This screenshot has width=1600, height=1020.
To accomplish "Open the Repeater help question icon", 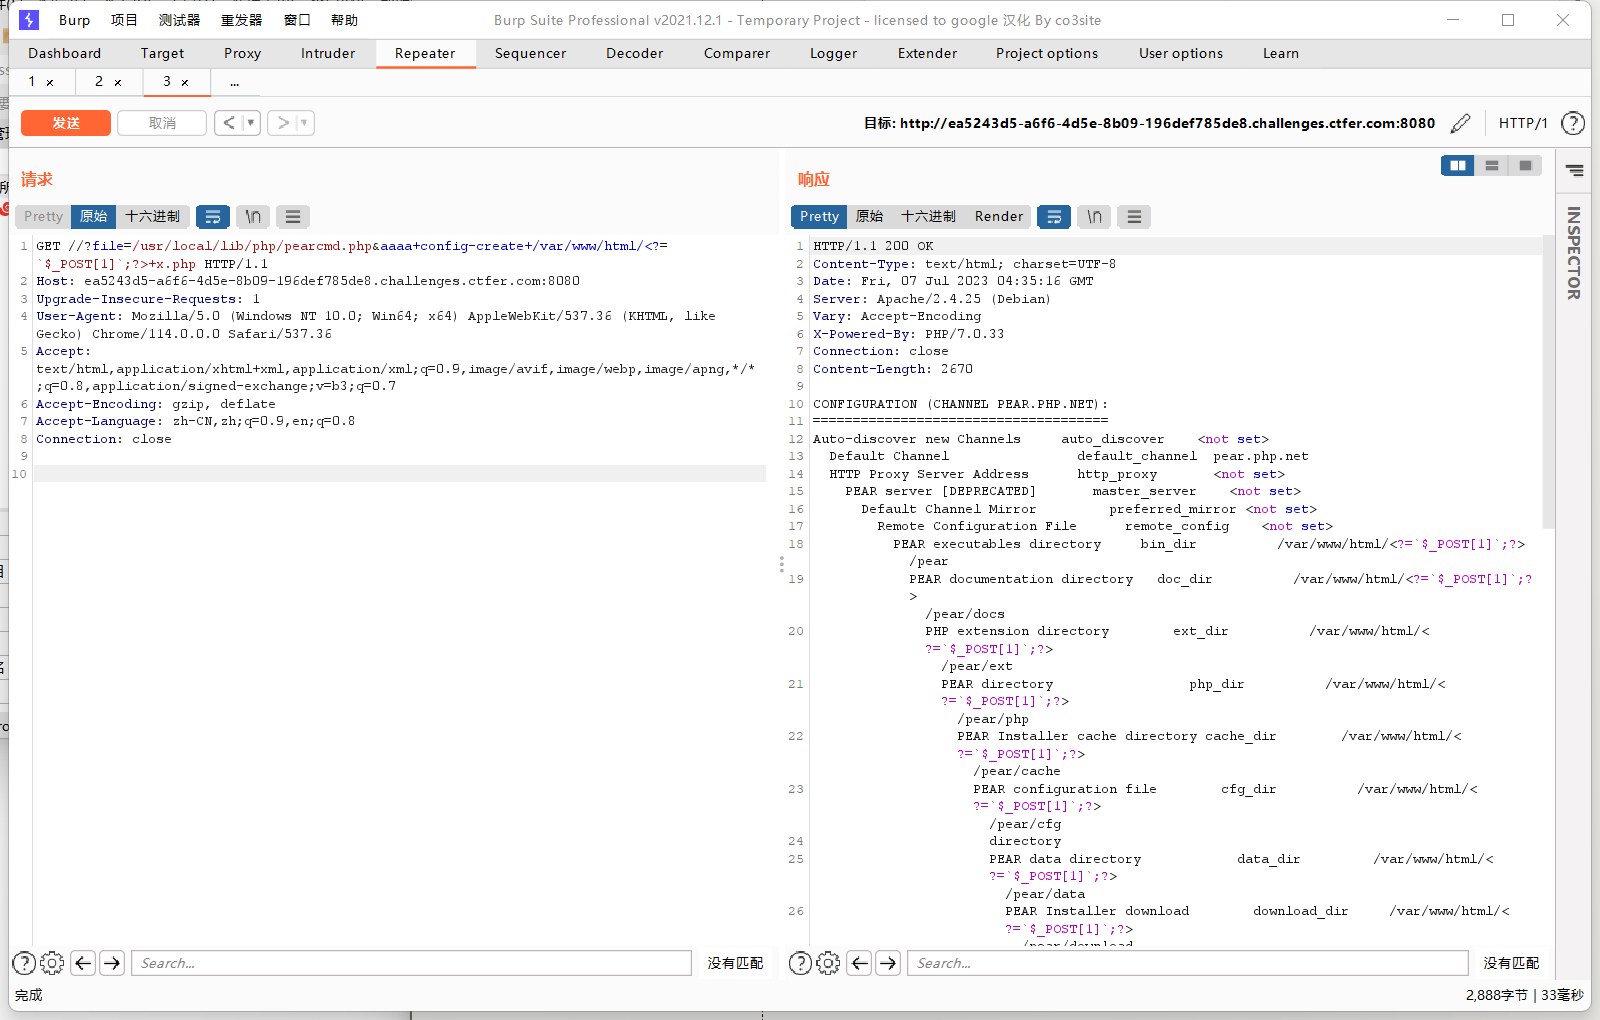I will (x=1573, y=123).
